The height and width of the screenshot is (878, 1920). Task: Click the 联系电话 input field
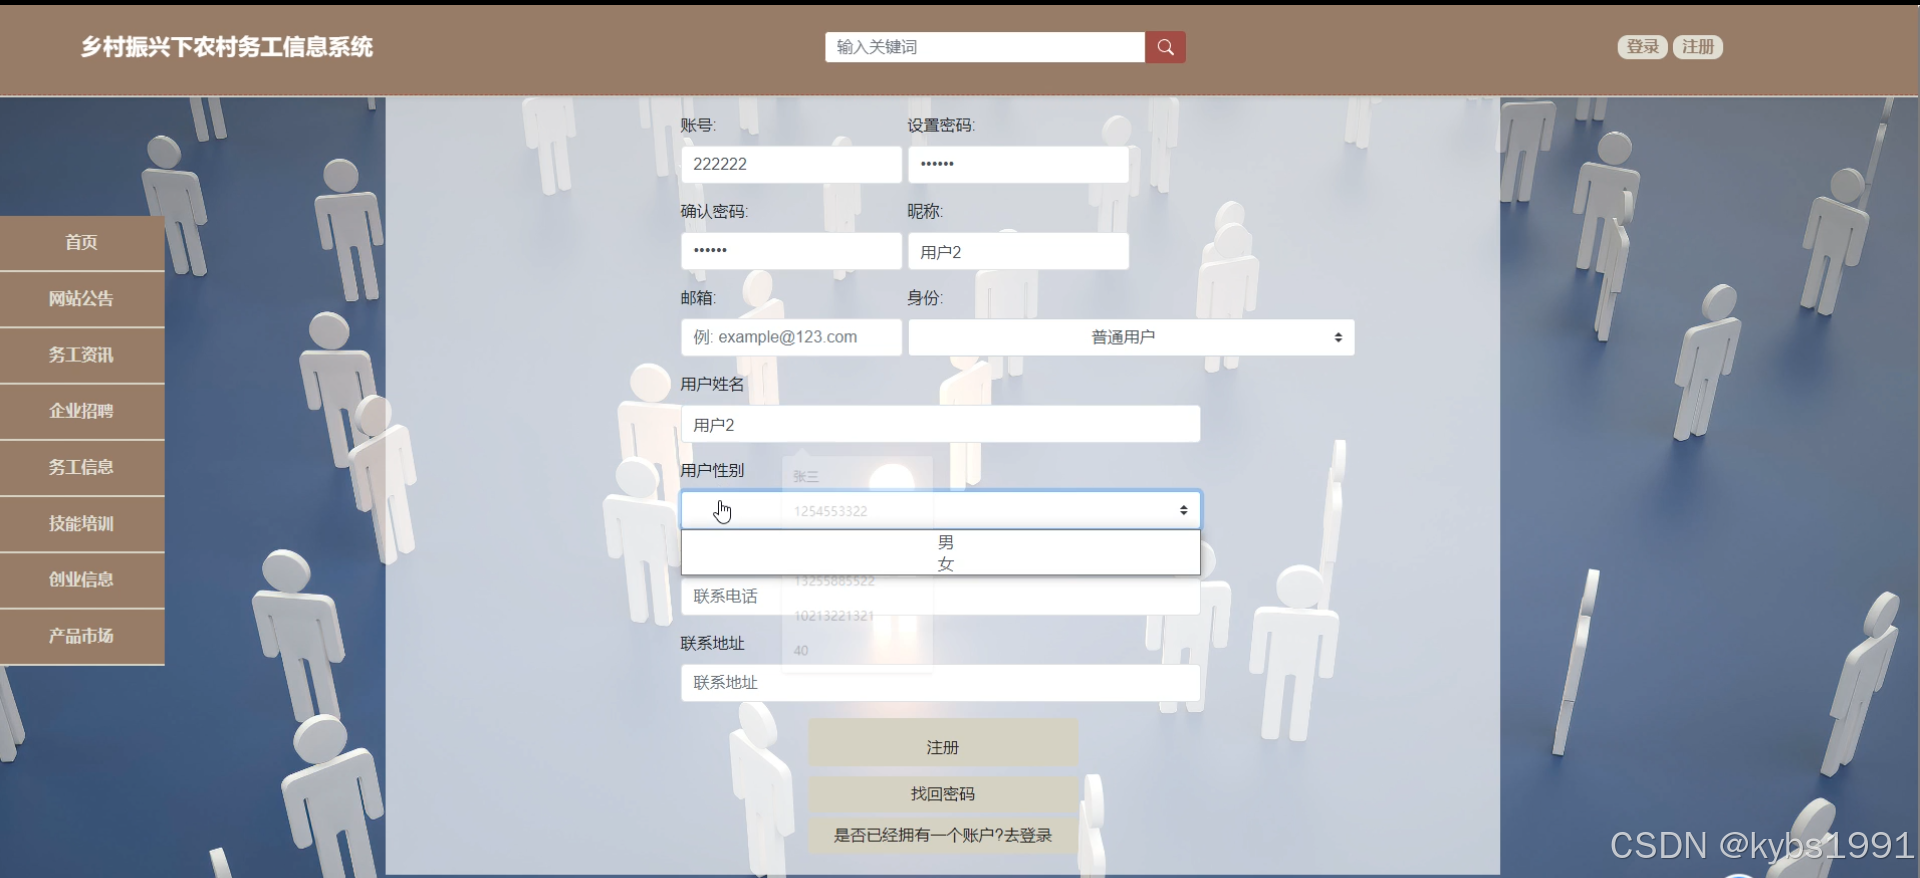pyautogui.click(x=940, y=597)
